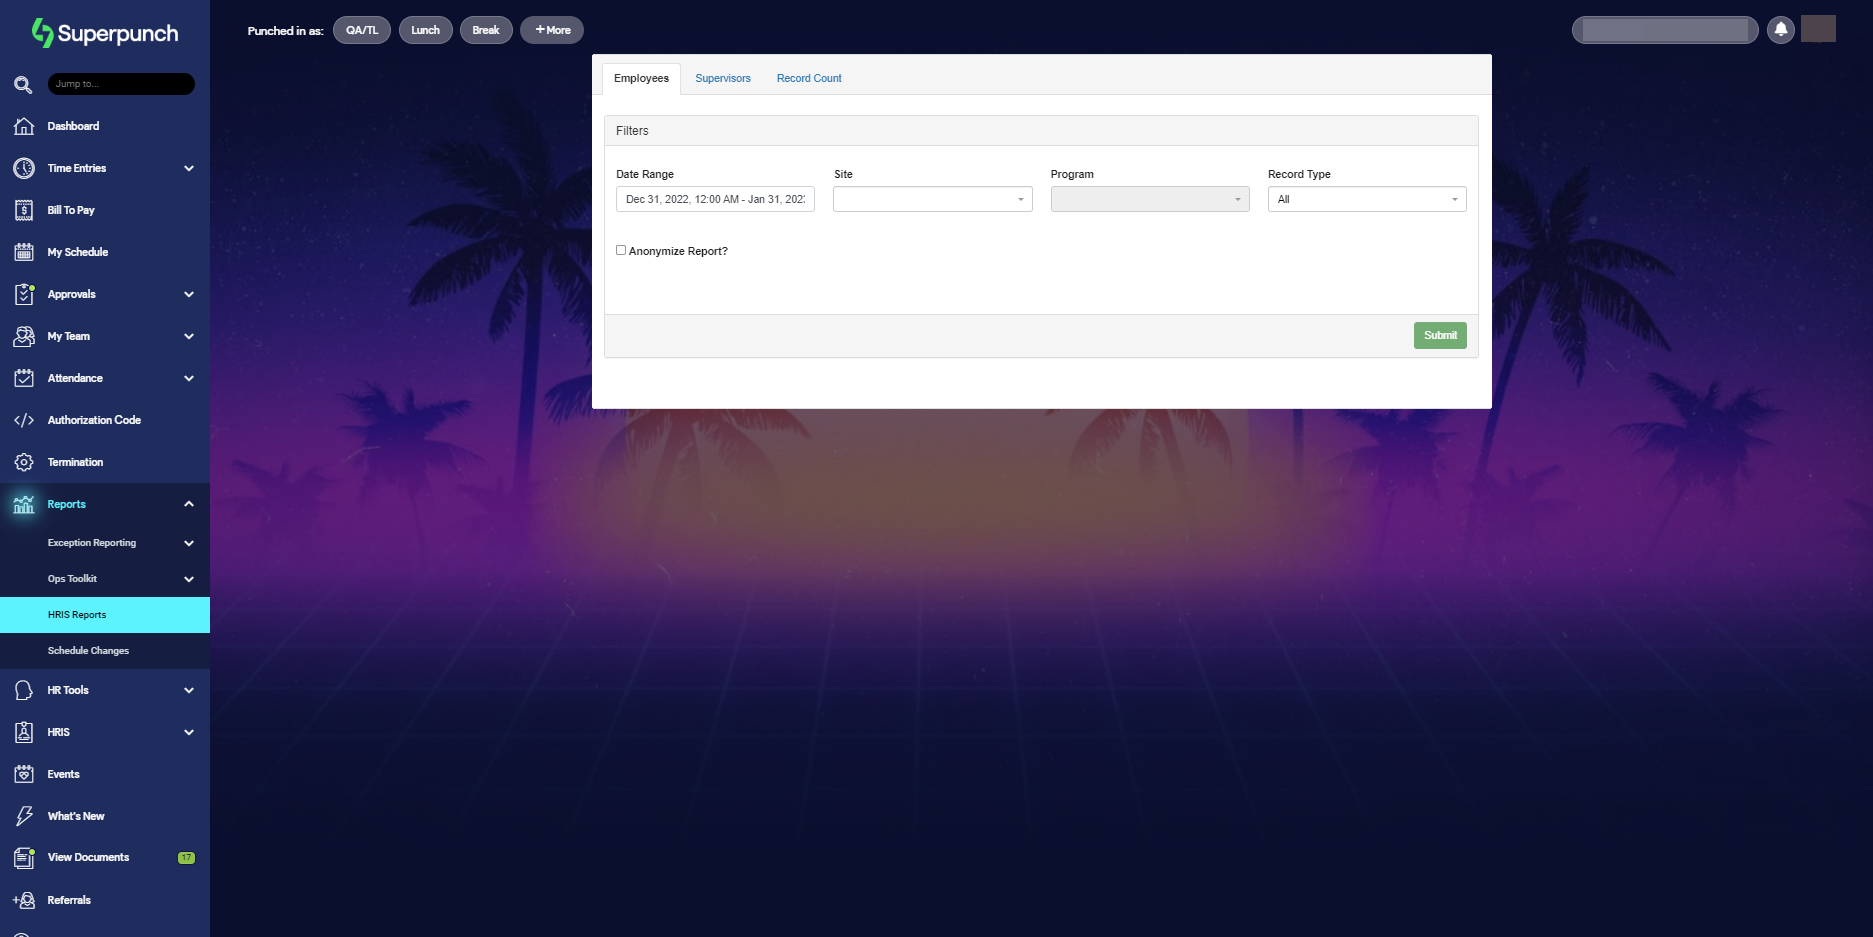
Task: Expand the Time Entries menu chevron
Action: pos(189,168)
